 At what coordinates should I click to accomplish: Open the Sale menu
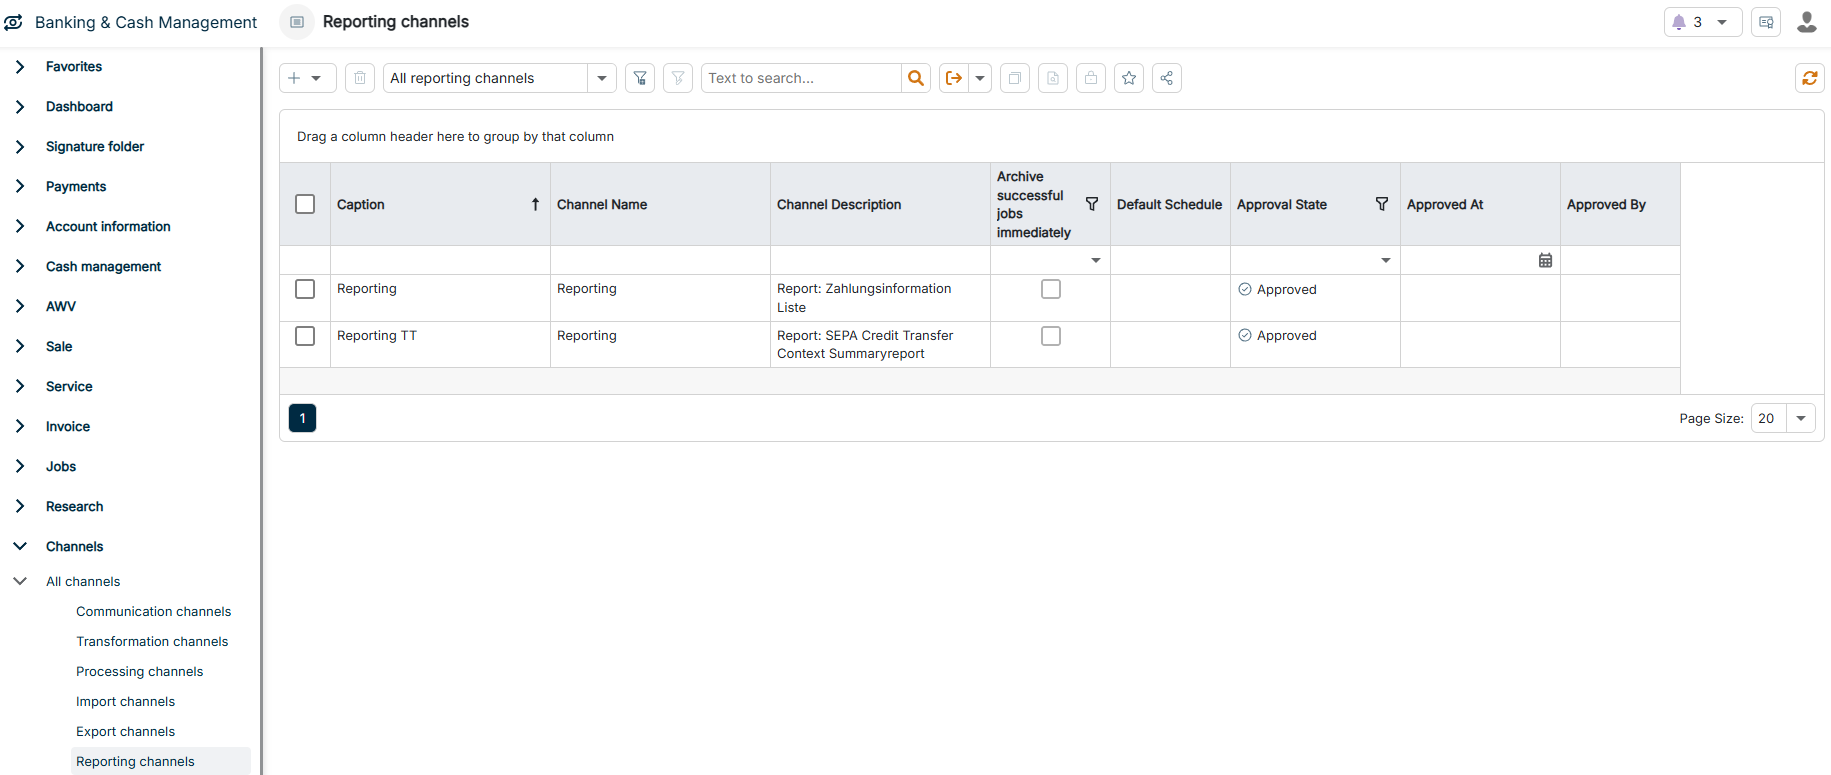point(59,346)
